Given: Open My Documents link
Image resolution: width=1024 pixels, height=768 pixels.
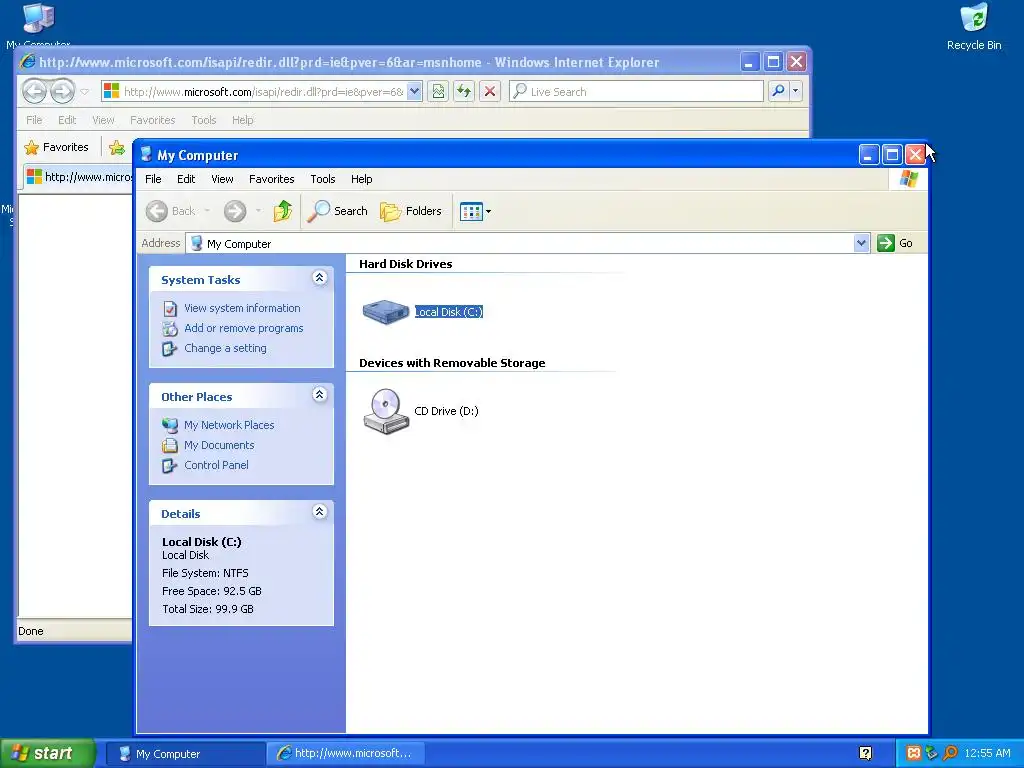Looking at the screenshot, I should [219, 445].
